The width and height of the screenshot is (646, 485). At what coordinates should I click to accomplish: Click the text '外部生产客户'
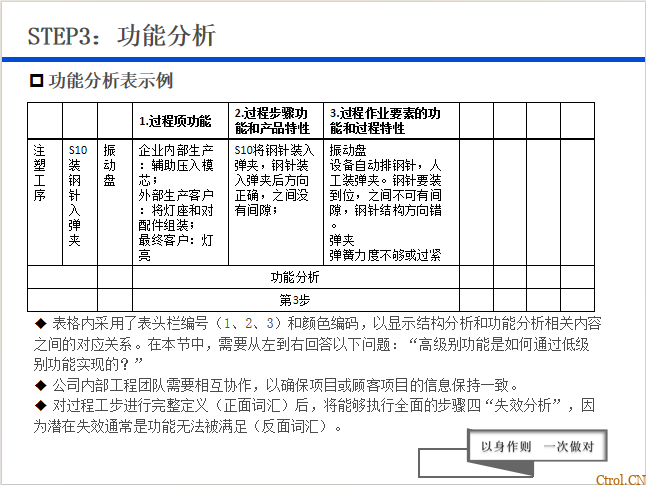tap(176, 195)
